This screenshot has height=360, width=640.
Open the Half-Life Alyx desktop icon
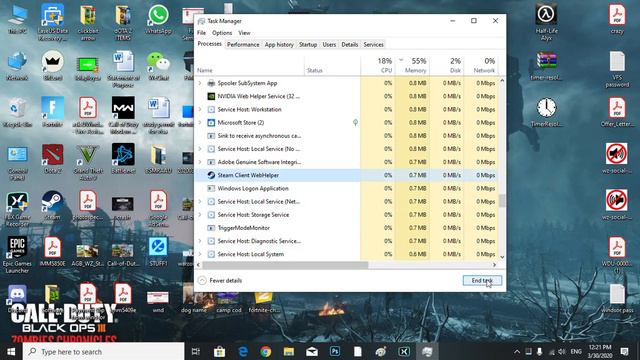546,22
